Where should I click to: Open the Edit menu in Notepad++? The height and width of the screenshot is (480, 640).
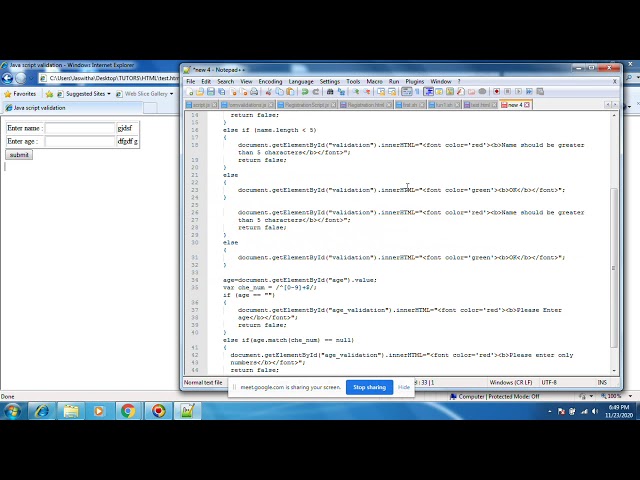pyautogui.click(x=206, y=82)
